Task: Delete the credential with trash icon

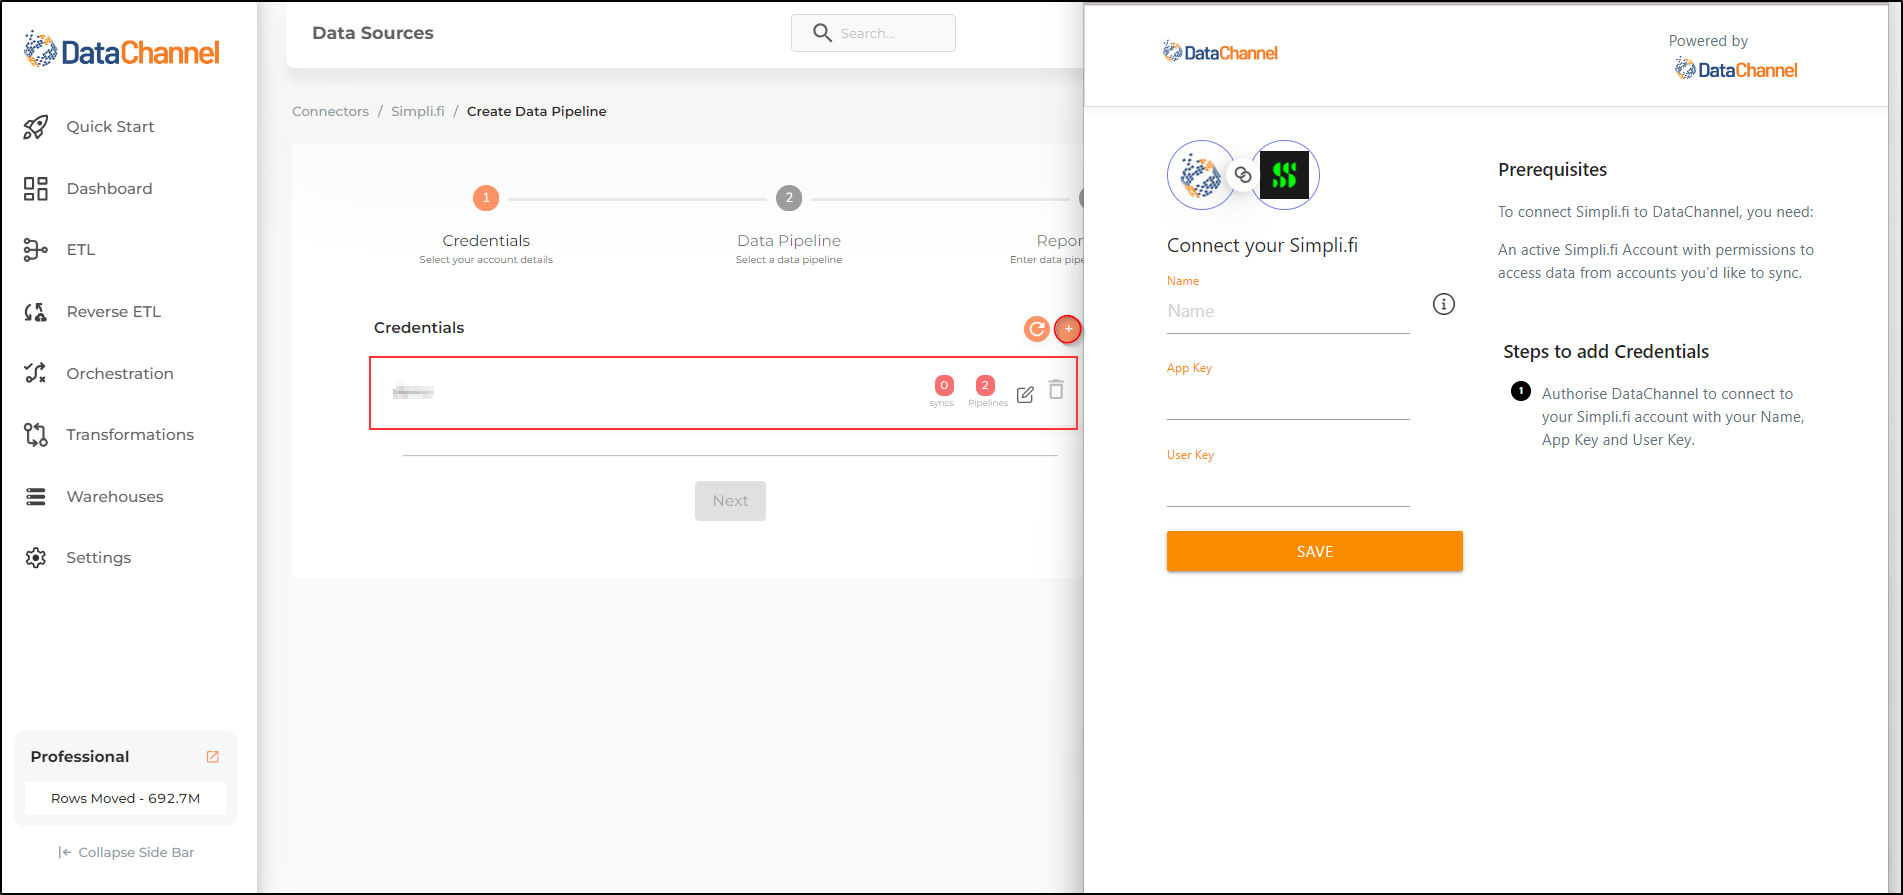Action: click(1056, 389)
